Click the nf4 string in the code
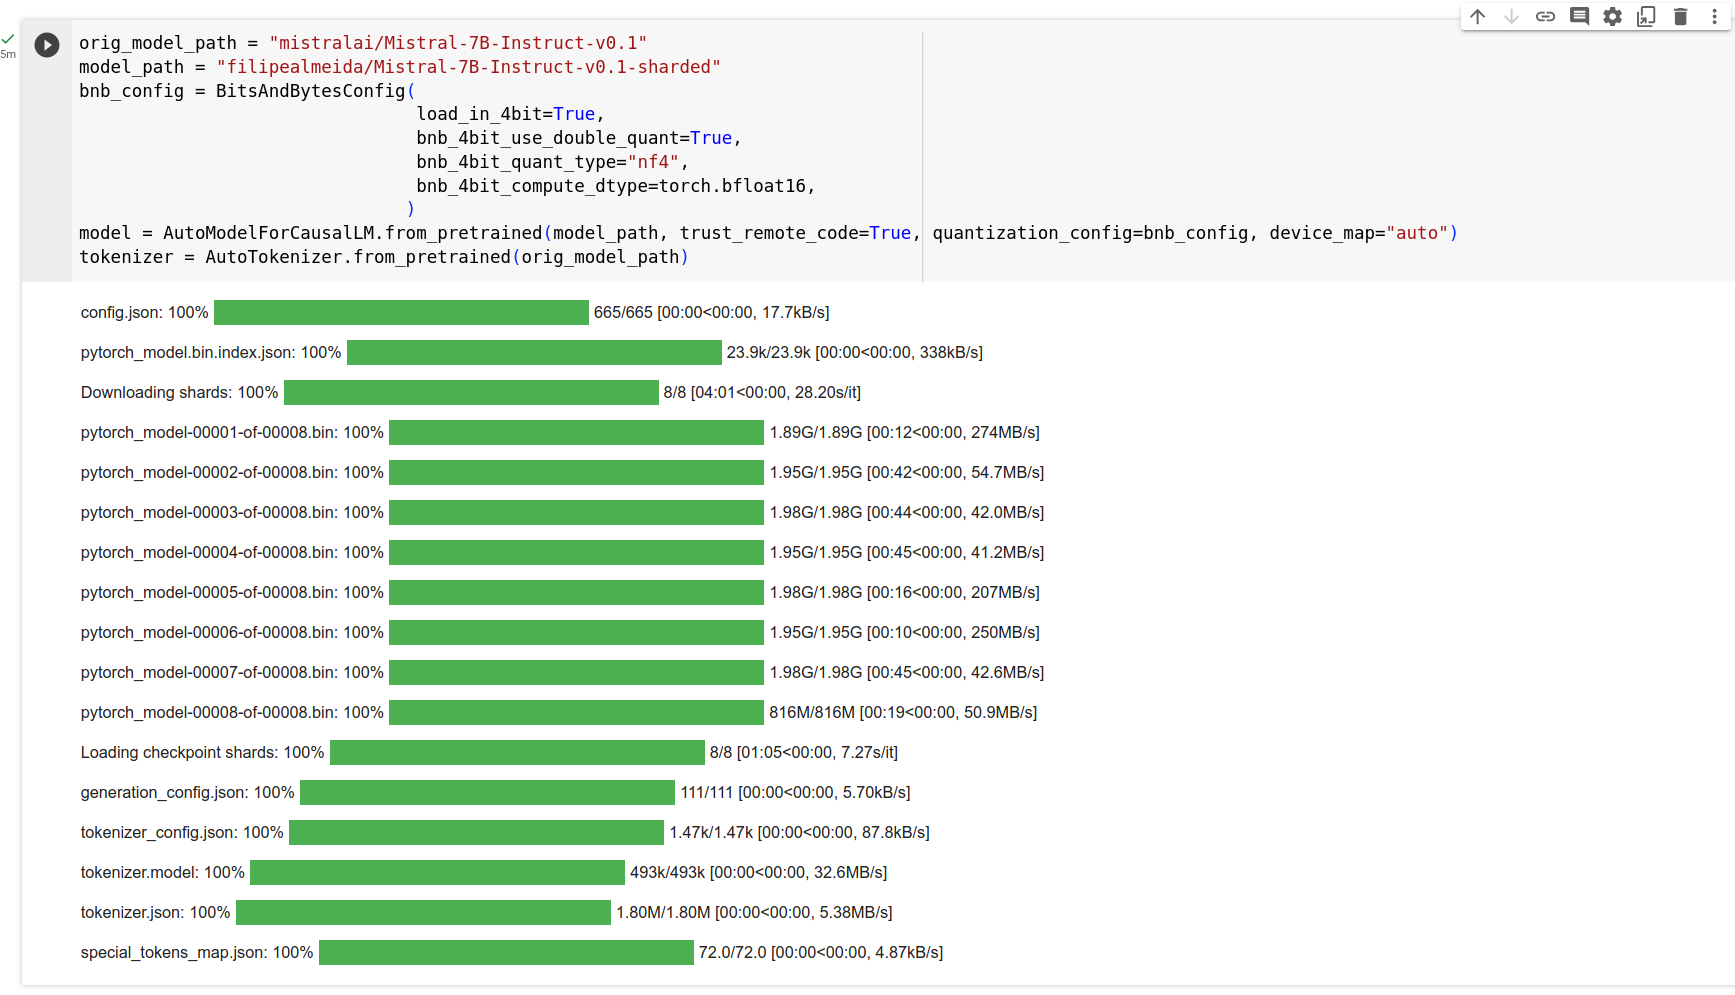1735x995 pixels. 653,162
